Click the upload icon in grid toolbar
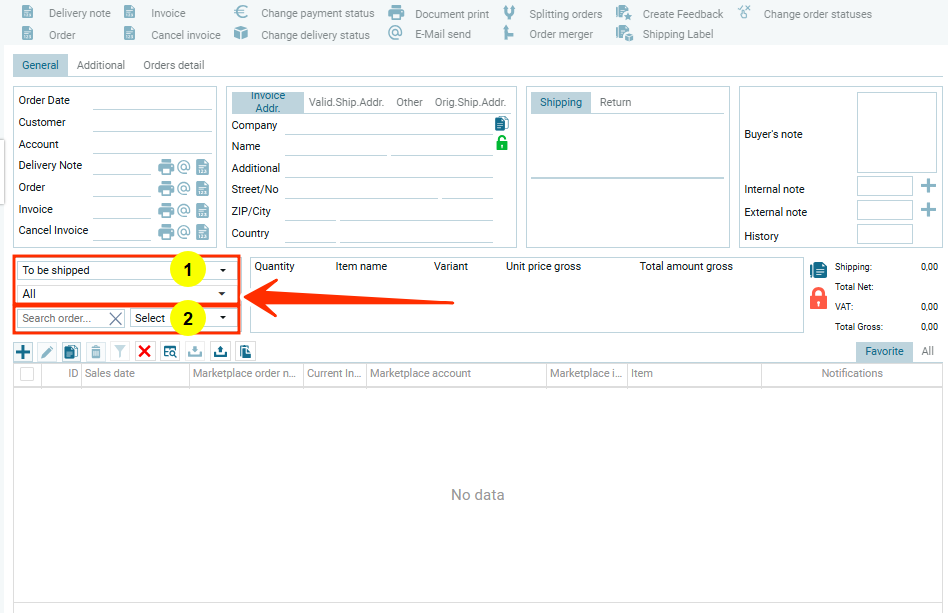The image size is (948, 613). (220, 351)
